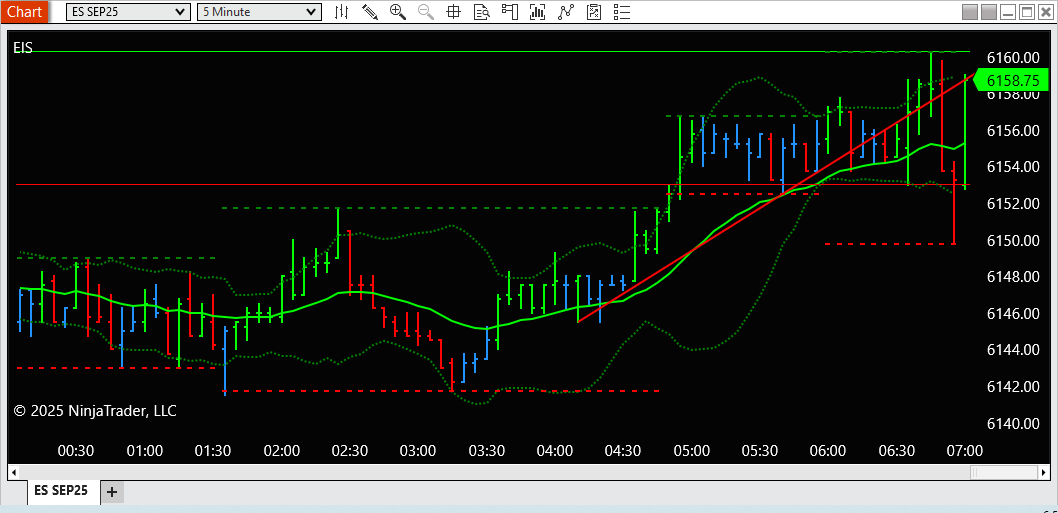The image size is (1058, 513).
Task: Click the 6142.00 price axis label
Action: (x=1013, y=387)
